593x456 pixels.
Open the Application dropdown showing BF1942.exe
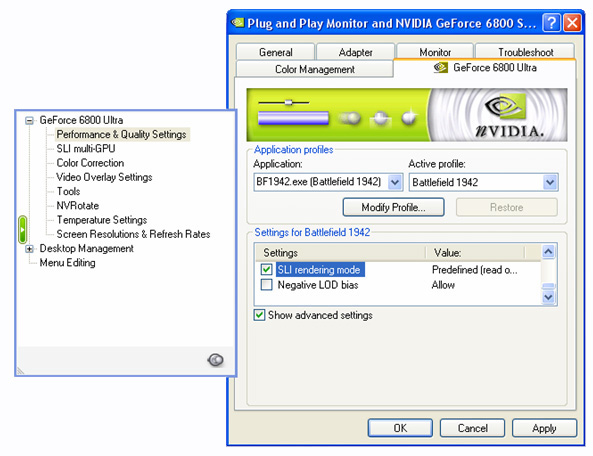point(395,182)
